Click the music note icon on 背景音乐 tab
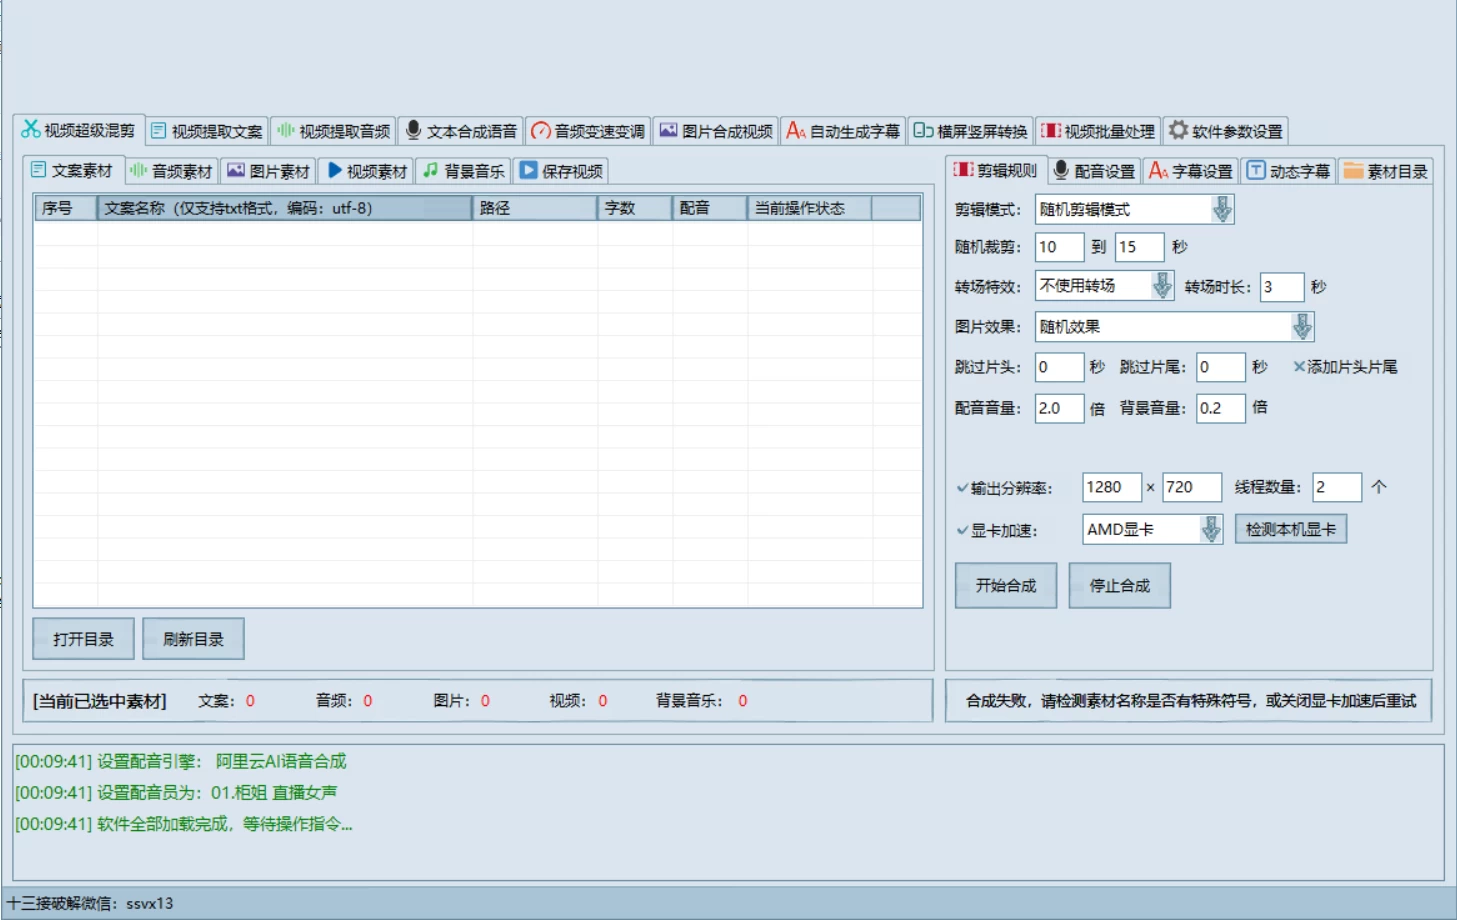The height and width of the screenshot is (920, 1457). coord(428,170)
